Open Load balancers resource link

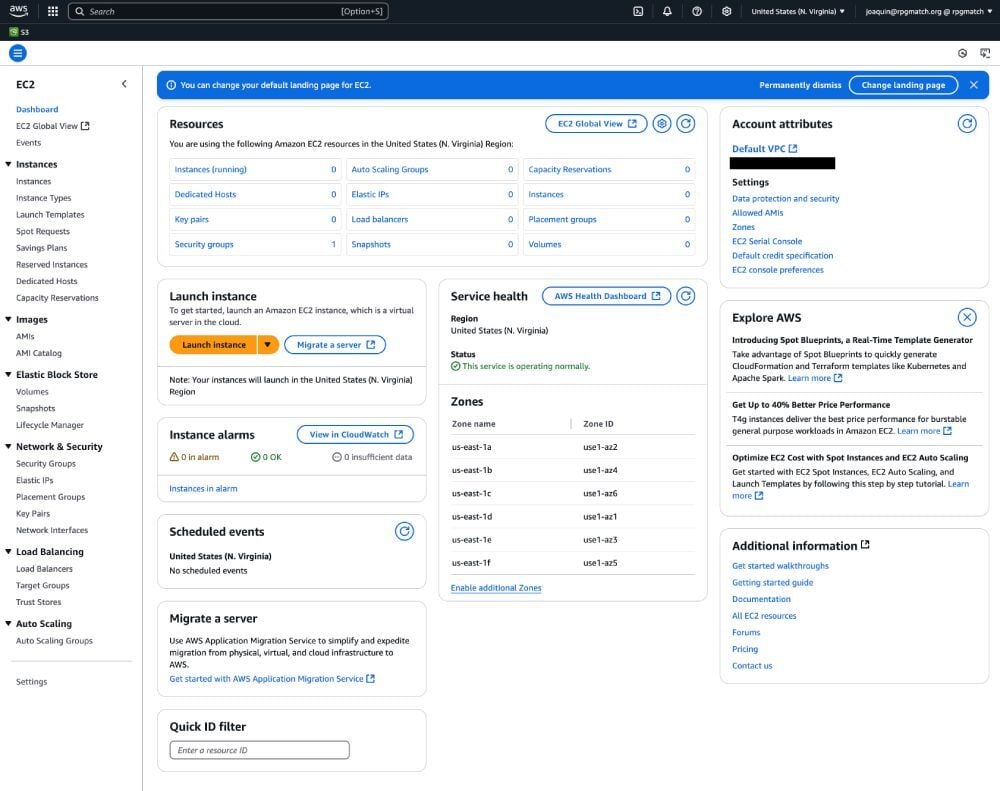pyautogui.click(x=379, y=219)
